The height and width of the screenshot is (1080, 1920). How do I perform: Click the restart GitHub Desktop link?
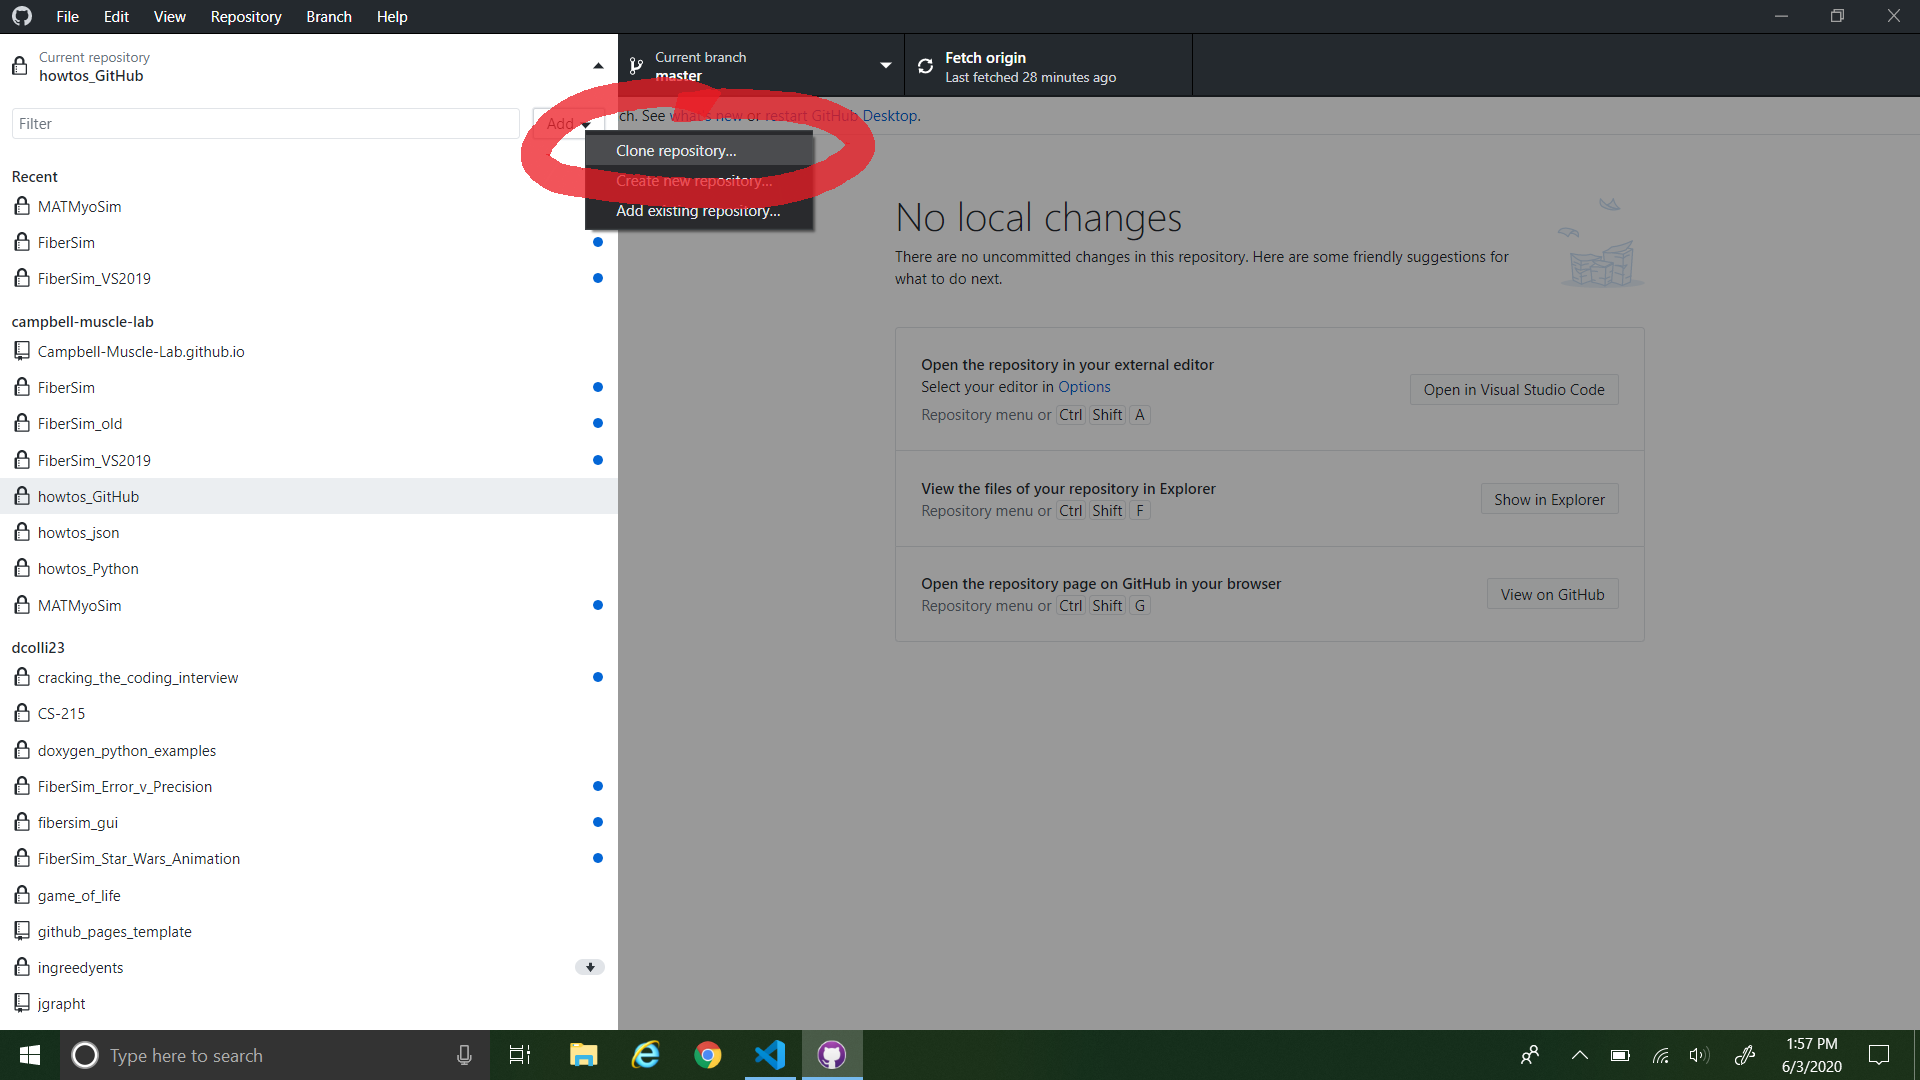click(x=843, y=115)
